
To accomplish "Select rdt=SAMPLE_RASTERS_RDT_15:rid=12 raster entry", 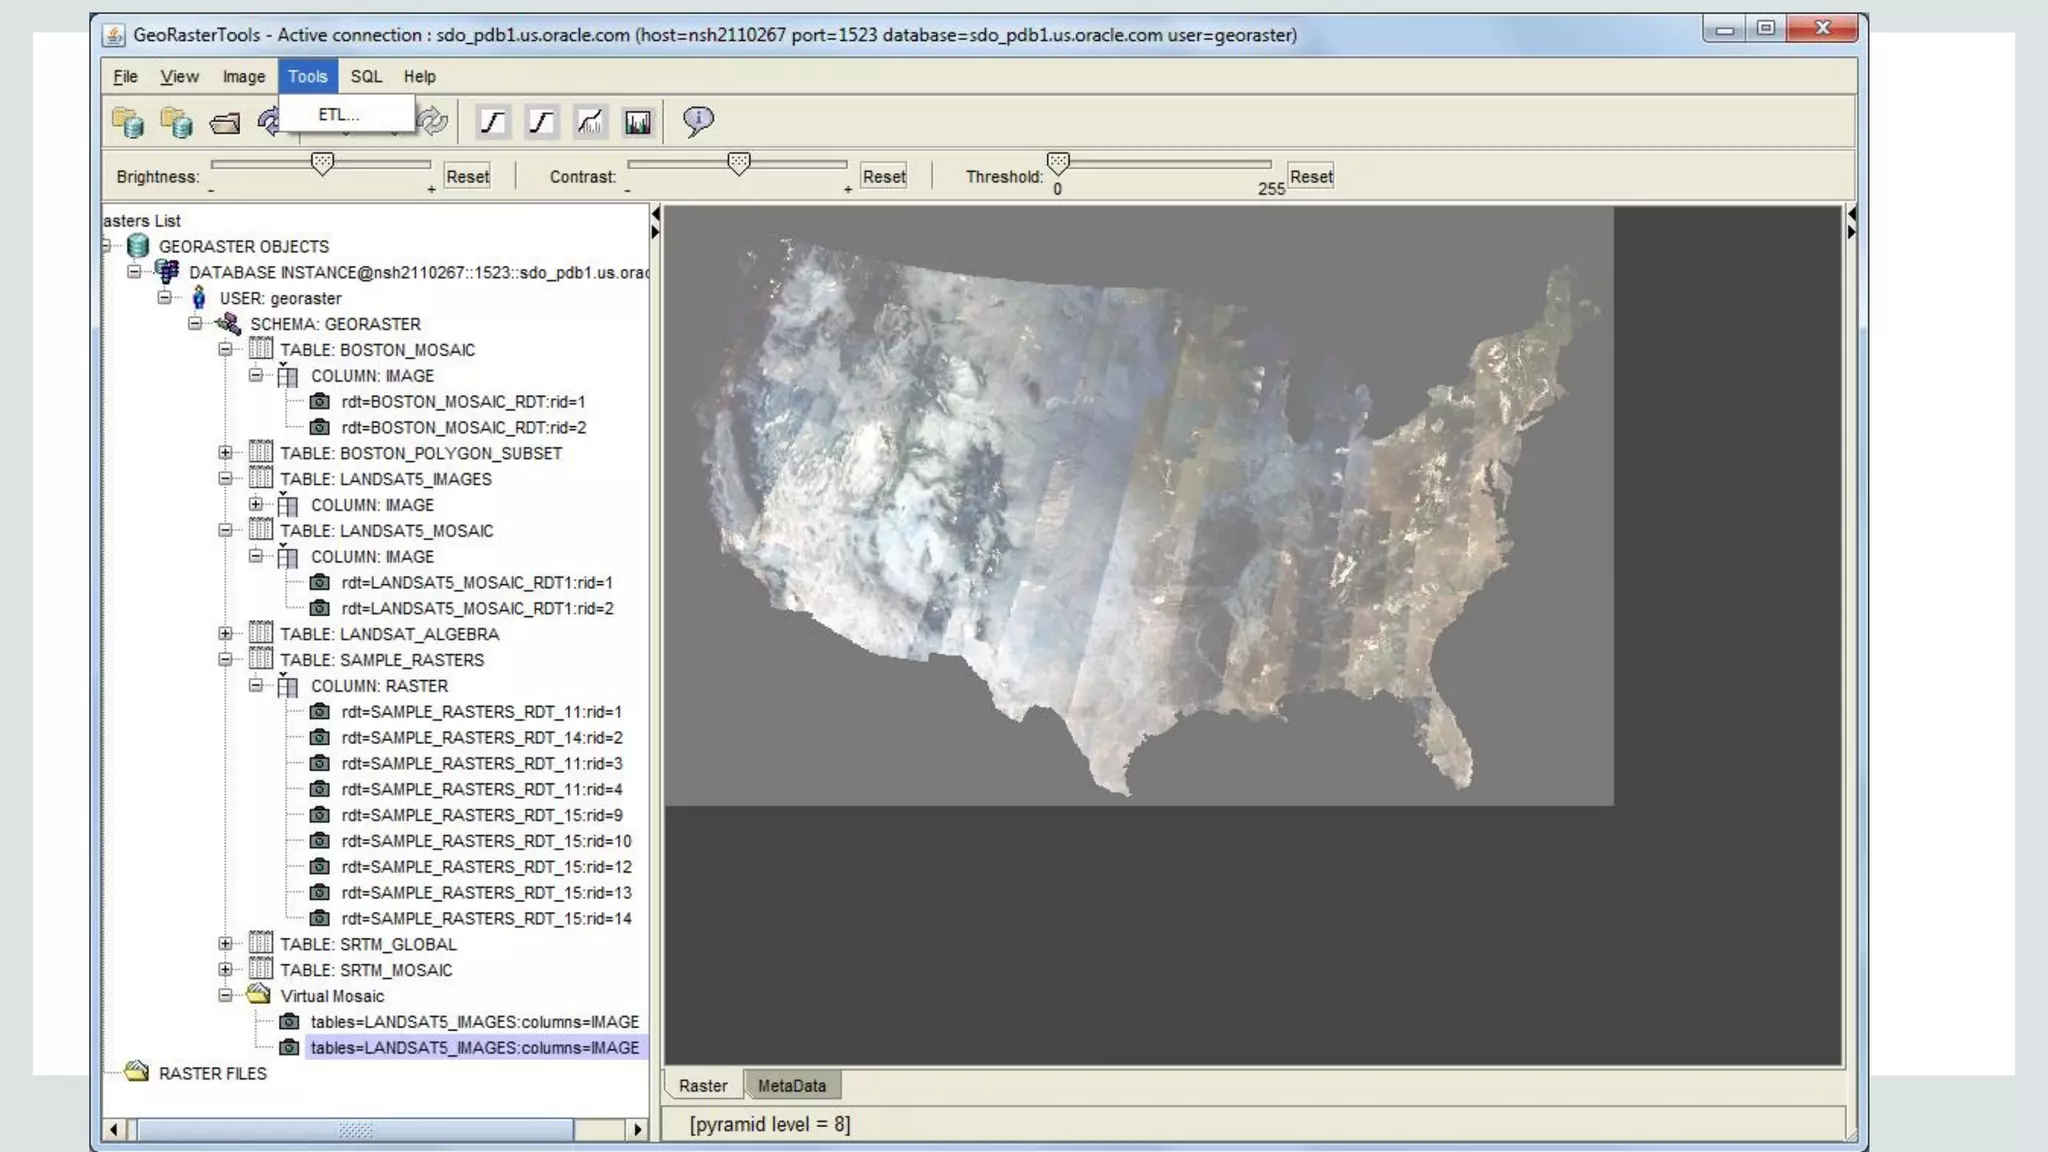I will point(486,867).
